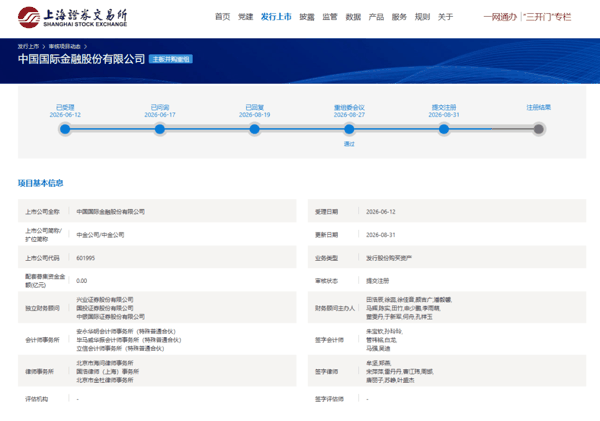This screenshot has width=600, height=421.
Task: Open the 产品 menu item
Action: tap(376, 17)
